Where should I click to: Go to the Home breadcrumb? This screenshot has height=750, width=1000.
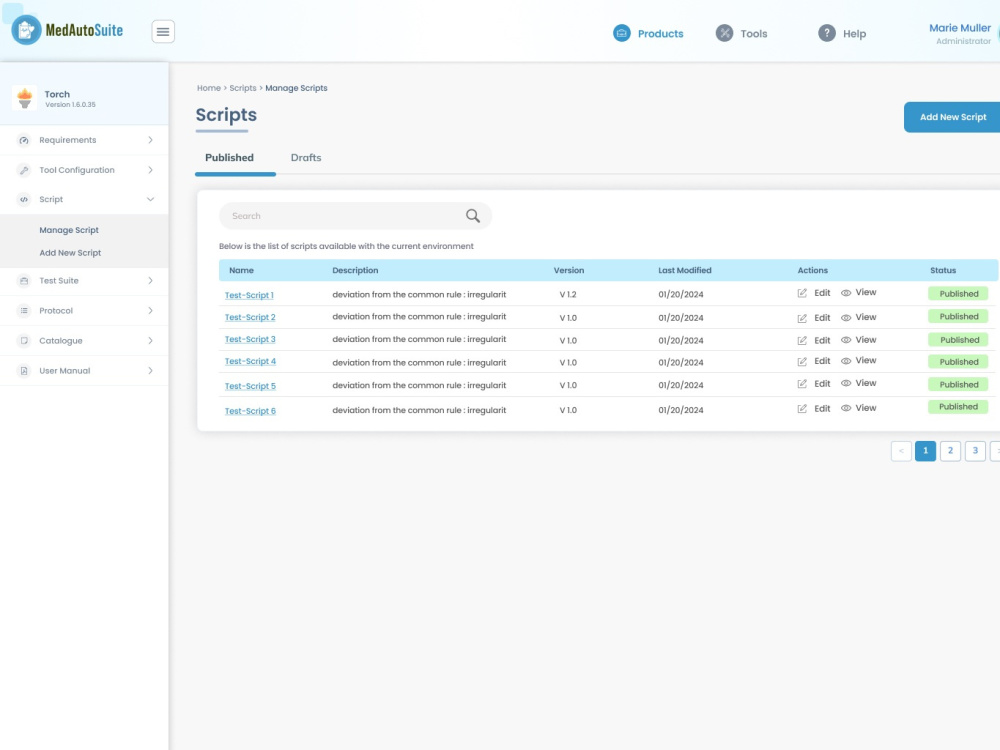point(209,88)
